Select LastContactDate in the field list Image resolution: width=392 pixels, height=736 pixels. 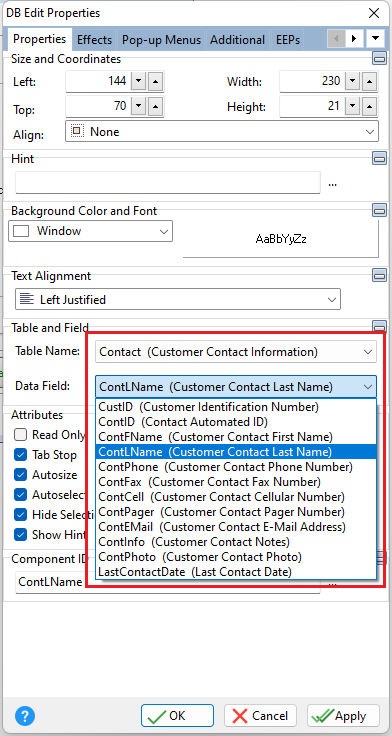click(x=236, y=572)
